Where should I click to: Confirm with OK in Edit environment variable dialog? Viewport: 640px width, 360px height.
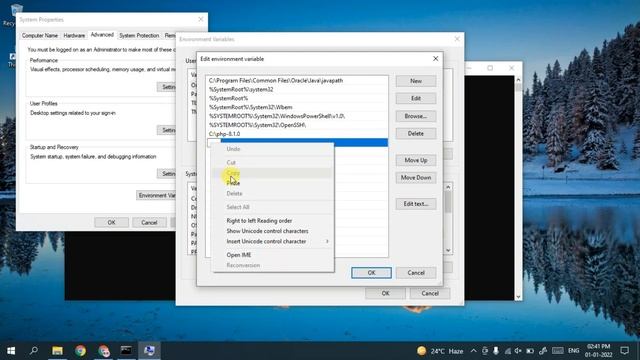pos(371,273)
